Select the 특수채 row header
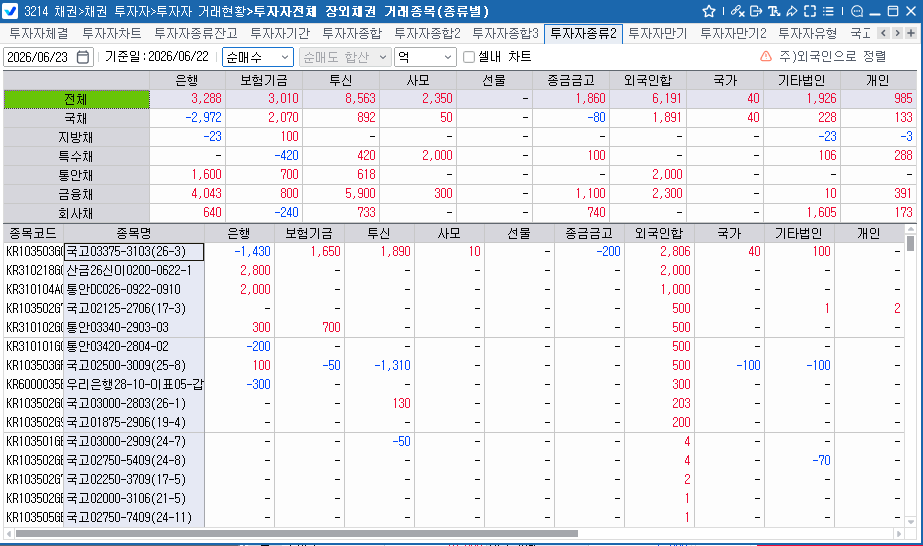The width and height of the screenshot is (923, 546). tap(77, 156)
